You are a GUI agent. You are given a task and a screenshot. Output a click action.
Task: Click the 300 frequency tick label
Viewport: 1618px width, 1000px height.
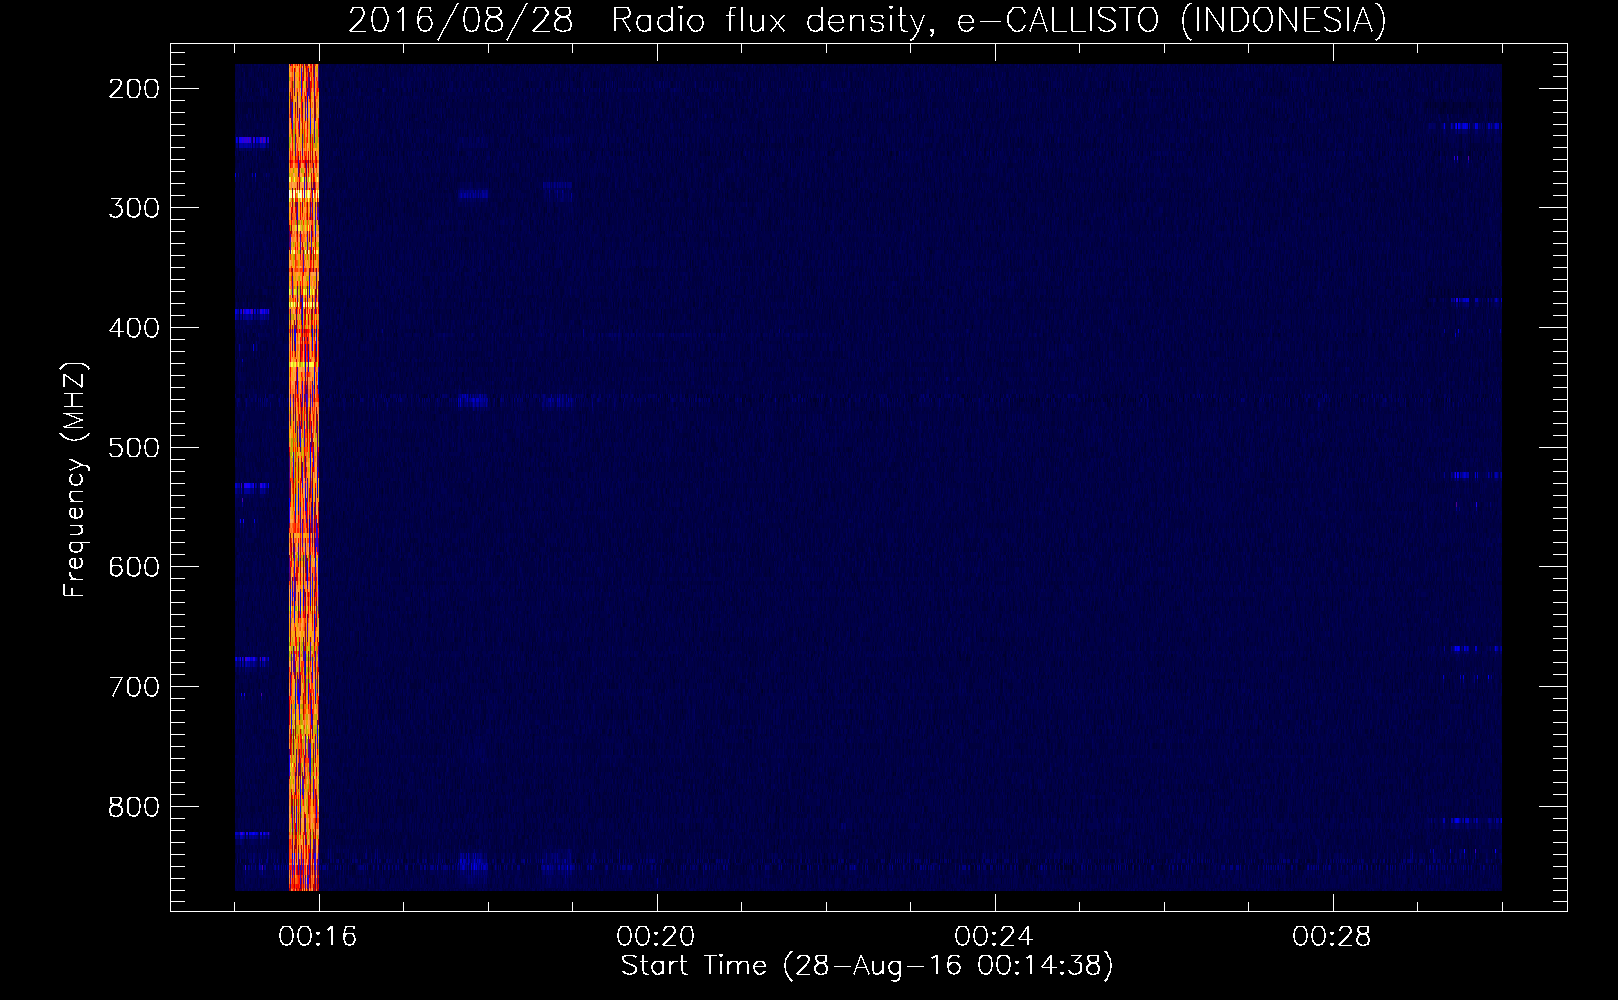[134, 208]
